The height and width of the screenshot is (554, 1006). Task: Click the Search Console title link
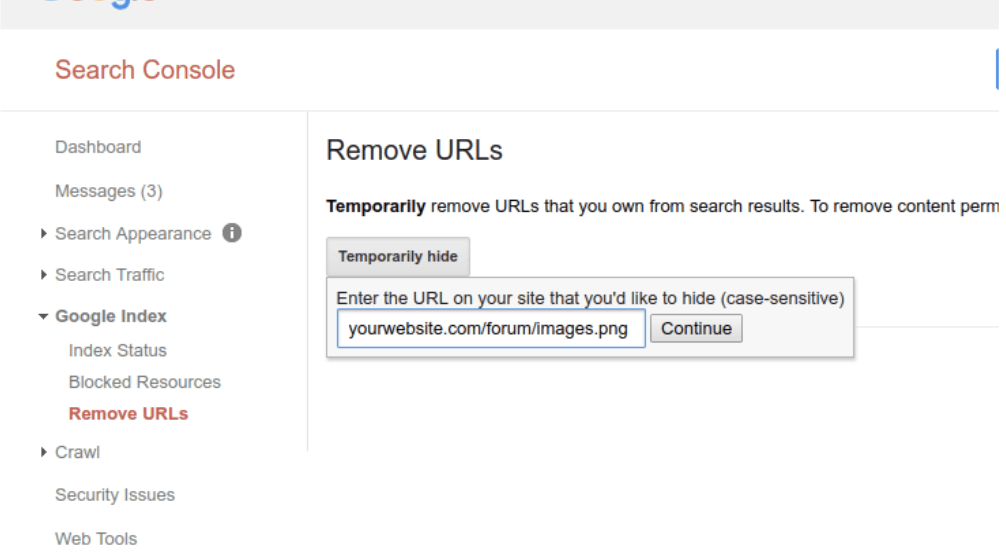(x=145, y=70)
